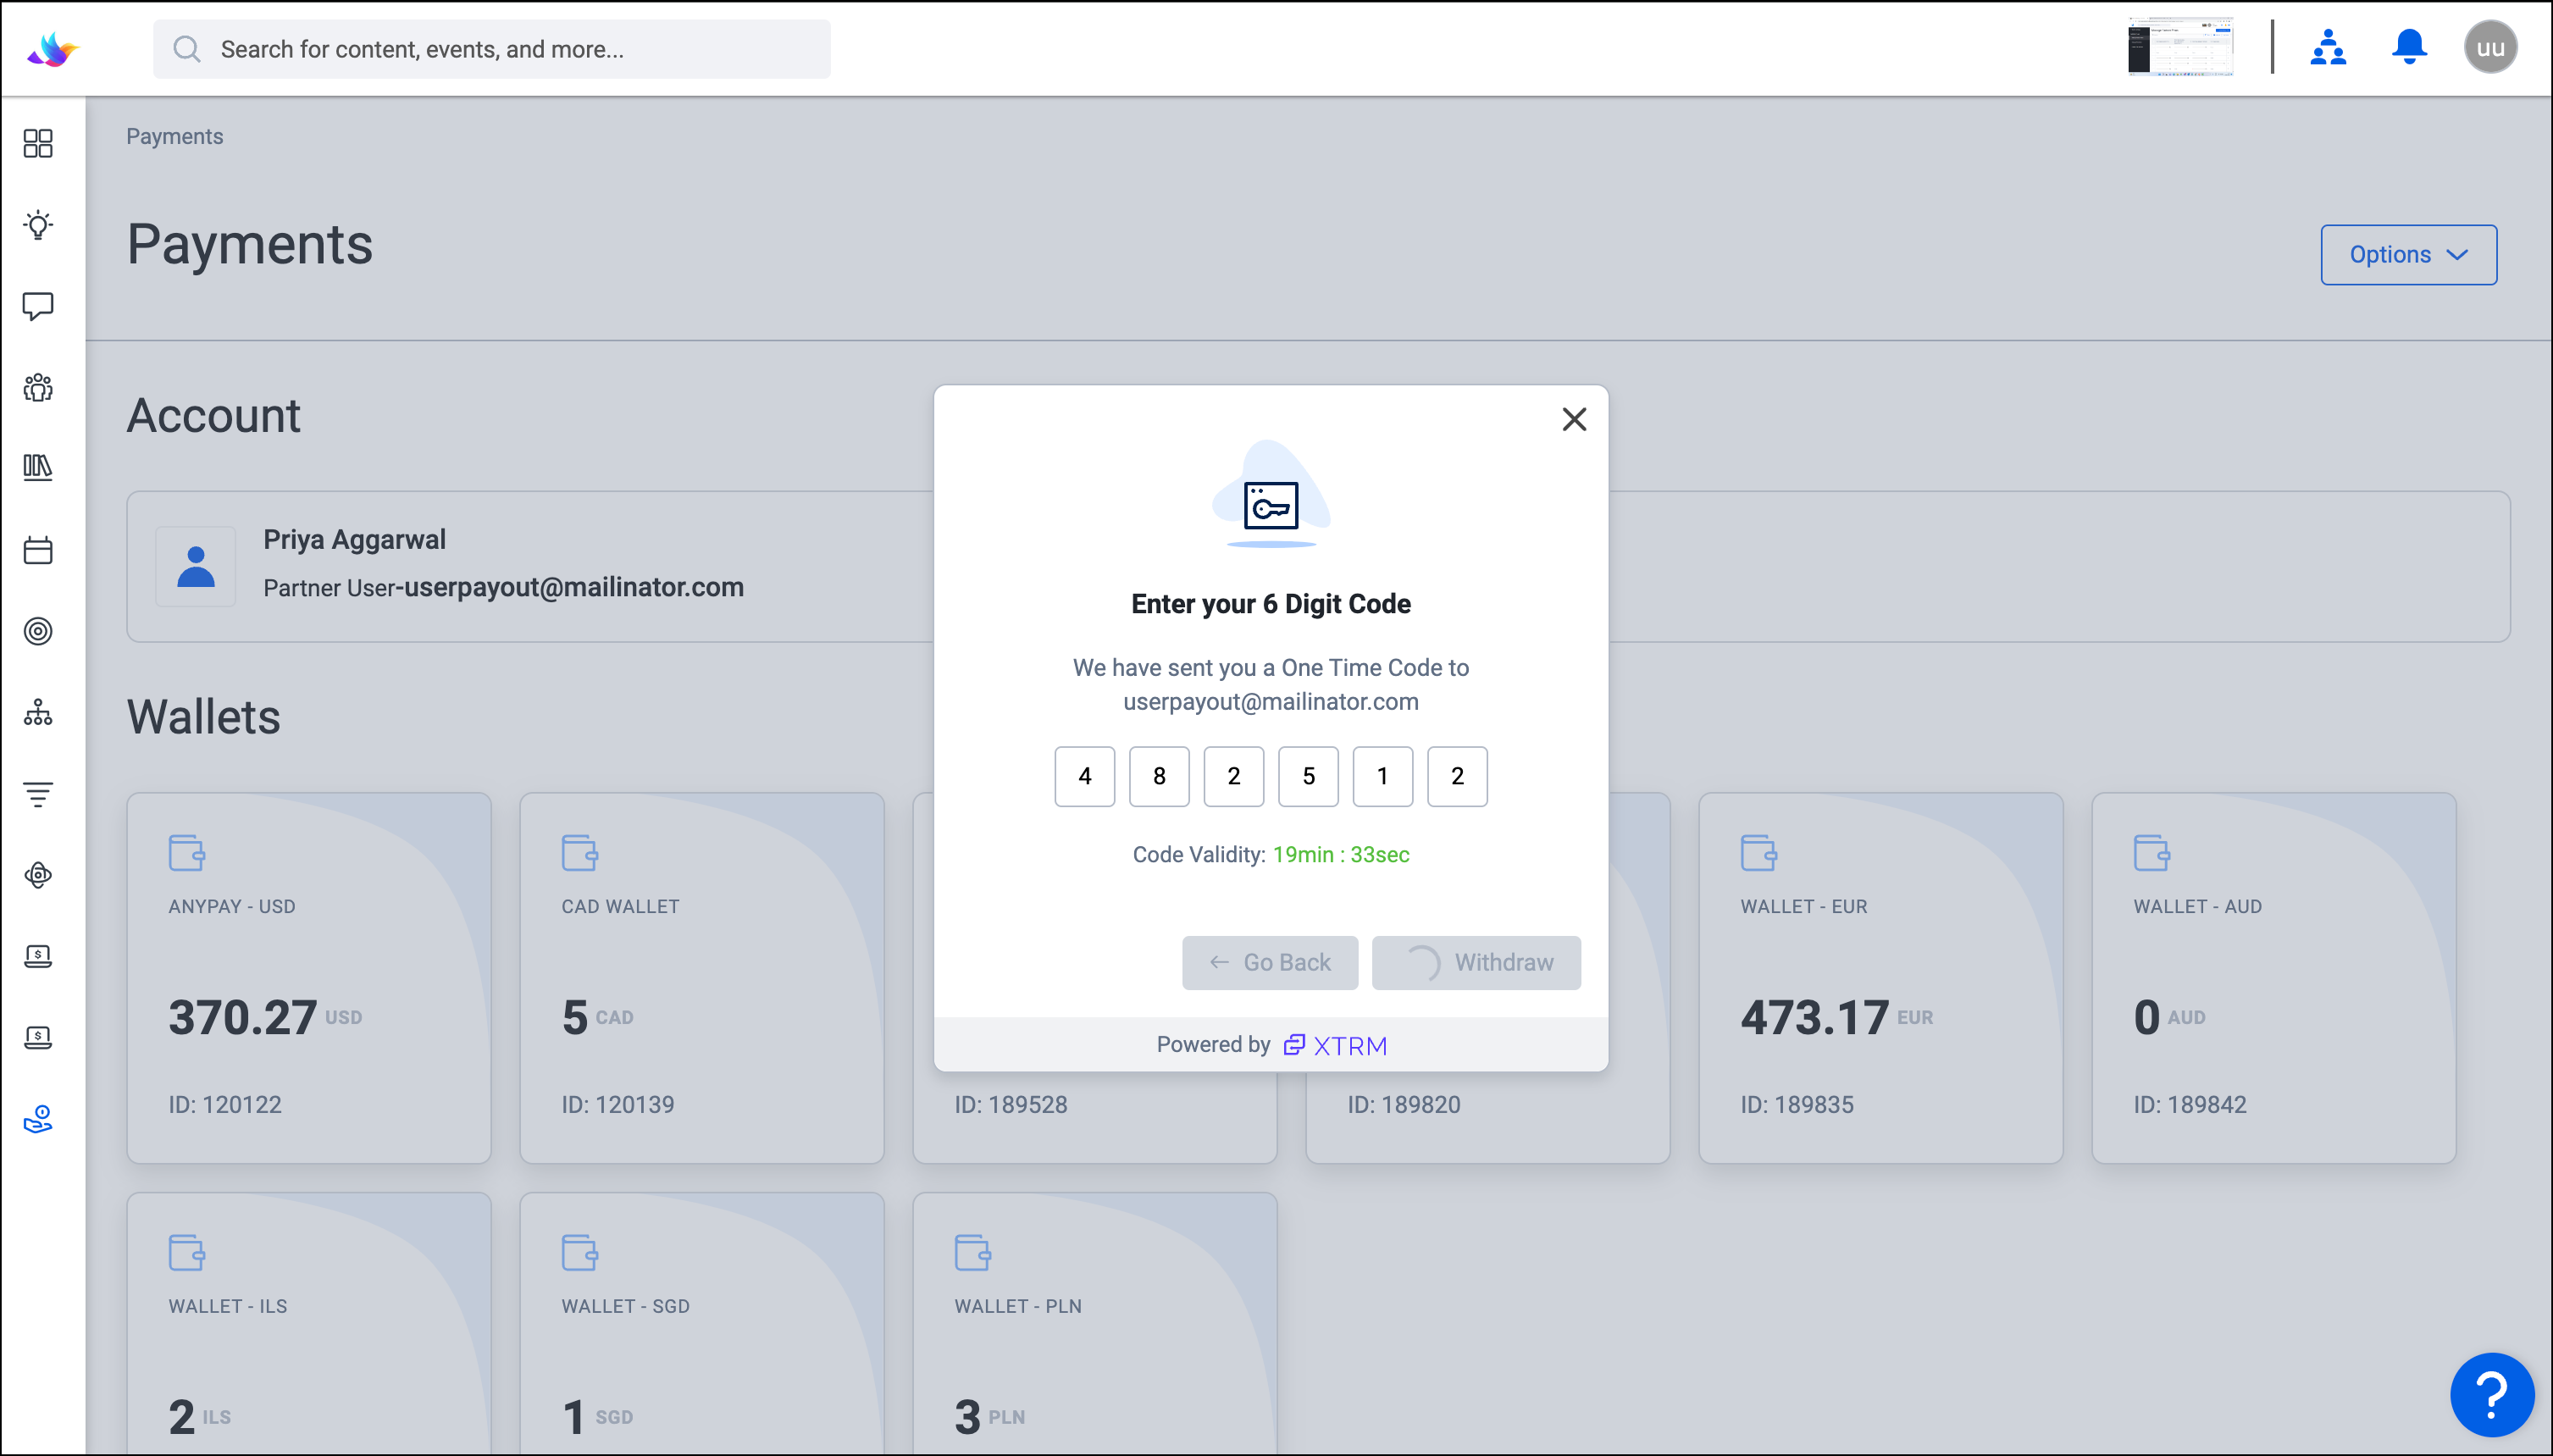
Task: Open the payments hand-coin sidebar icon
Action: click(x=38, y=1119)
